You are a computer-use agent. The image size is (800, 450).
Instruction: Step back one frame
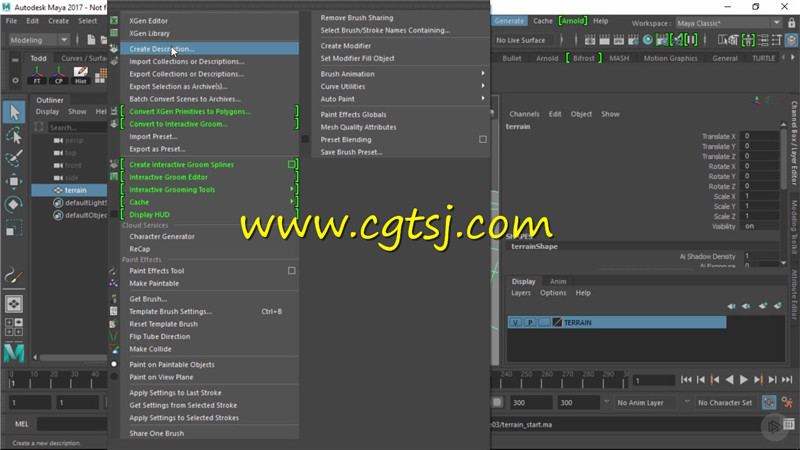(701, 380)
